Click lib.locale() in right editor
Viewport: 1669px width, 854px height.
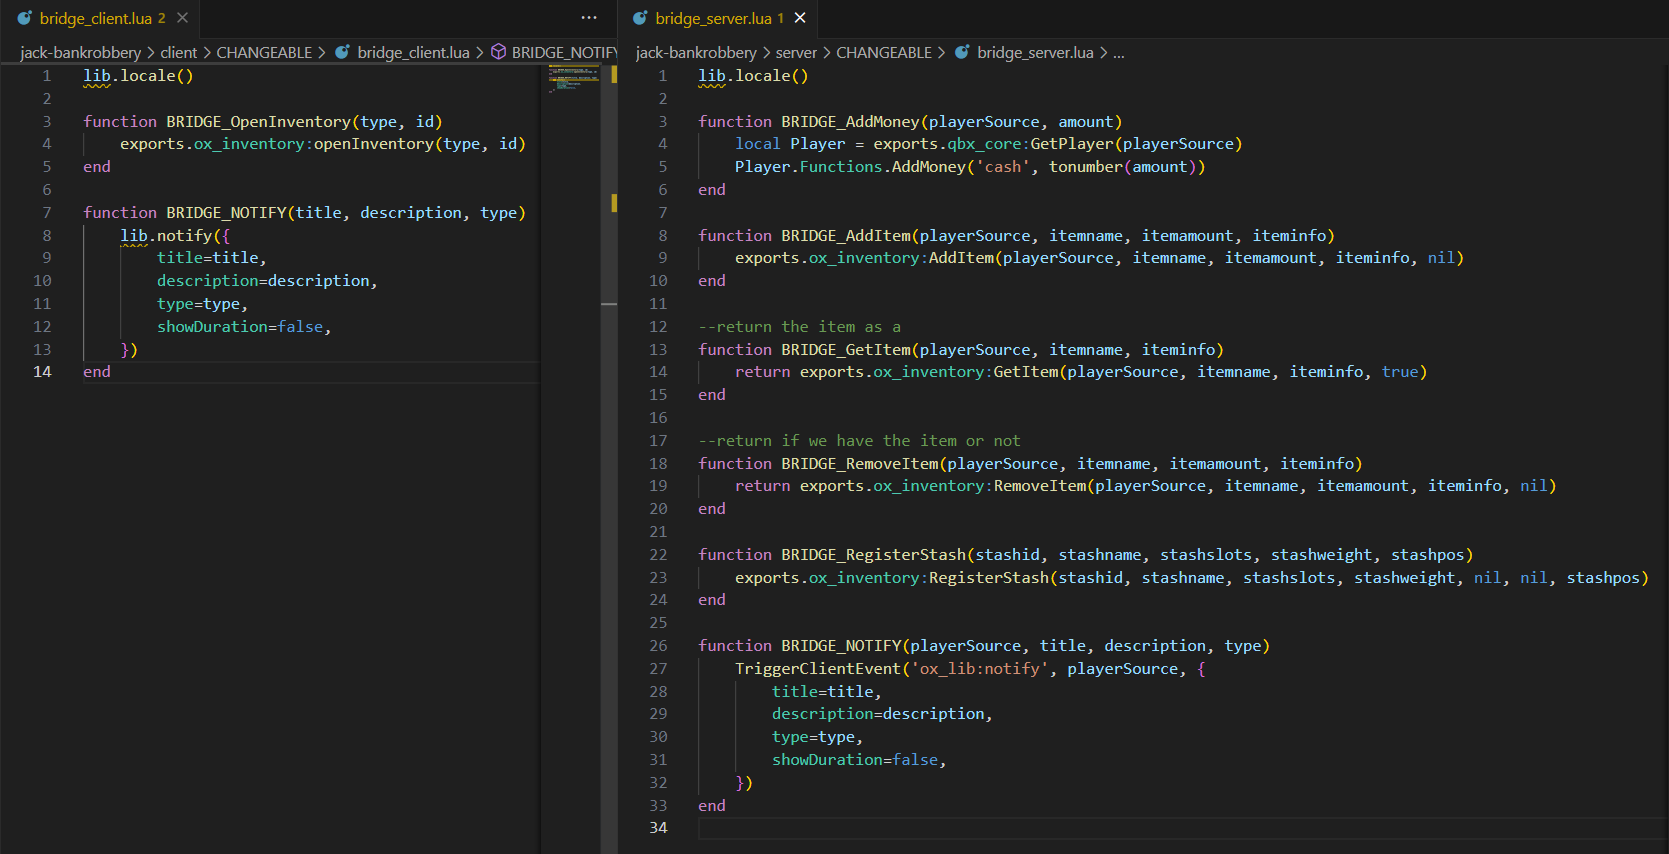pos(753,75)
